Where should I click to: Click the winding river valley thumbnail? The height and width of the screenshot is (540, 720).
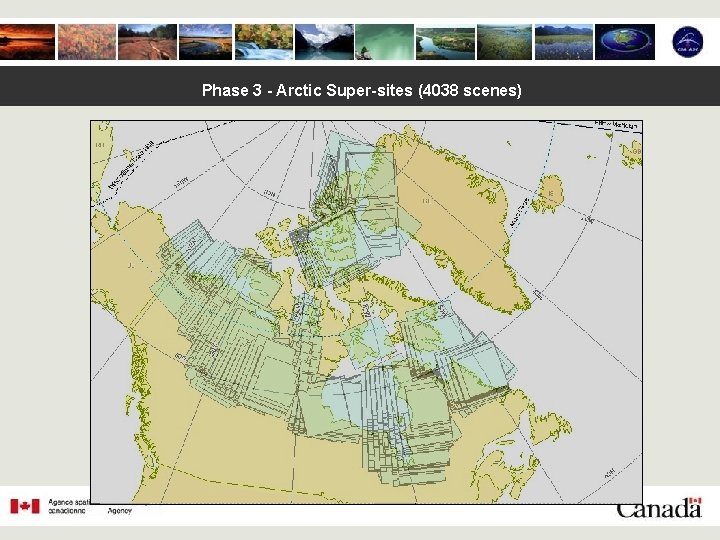point(445,43)
